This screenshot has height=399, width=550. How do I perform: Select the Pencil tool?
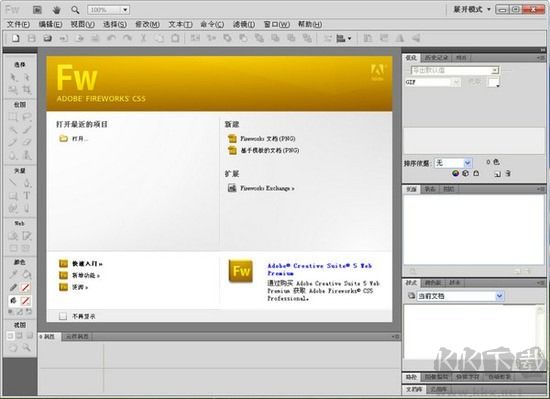click(13, 142)
